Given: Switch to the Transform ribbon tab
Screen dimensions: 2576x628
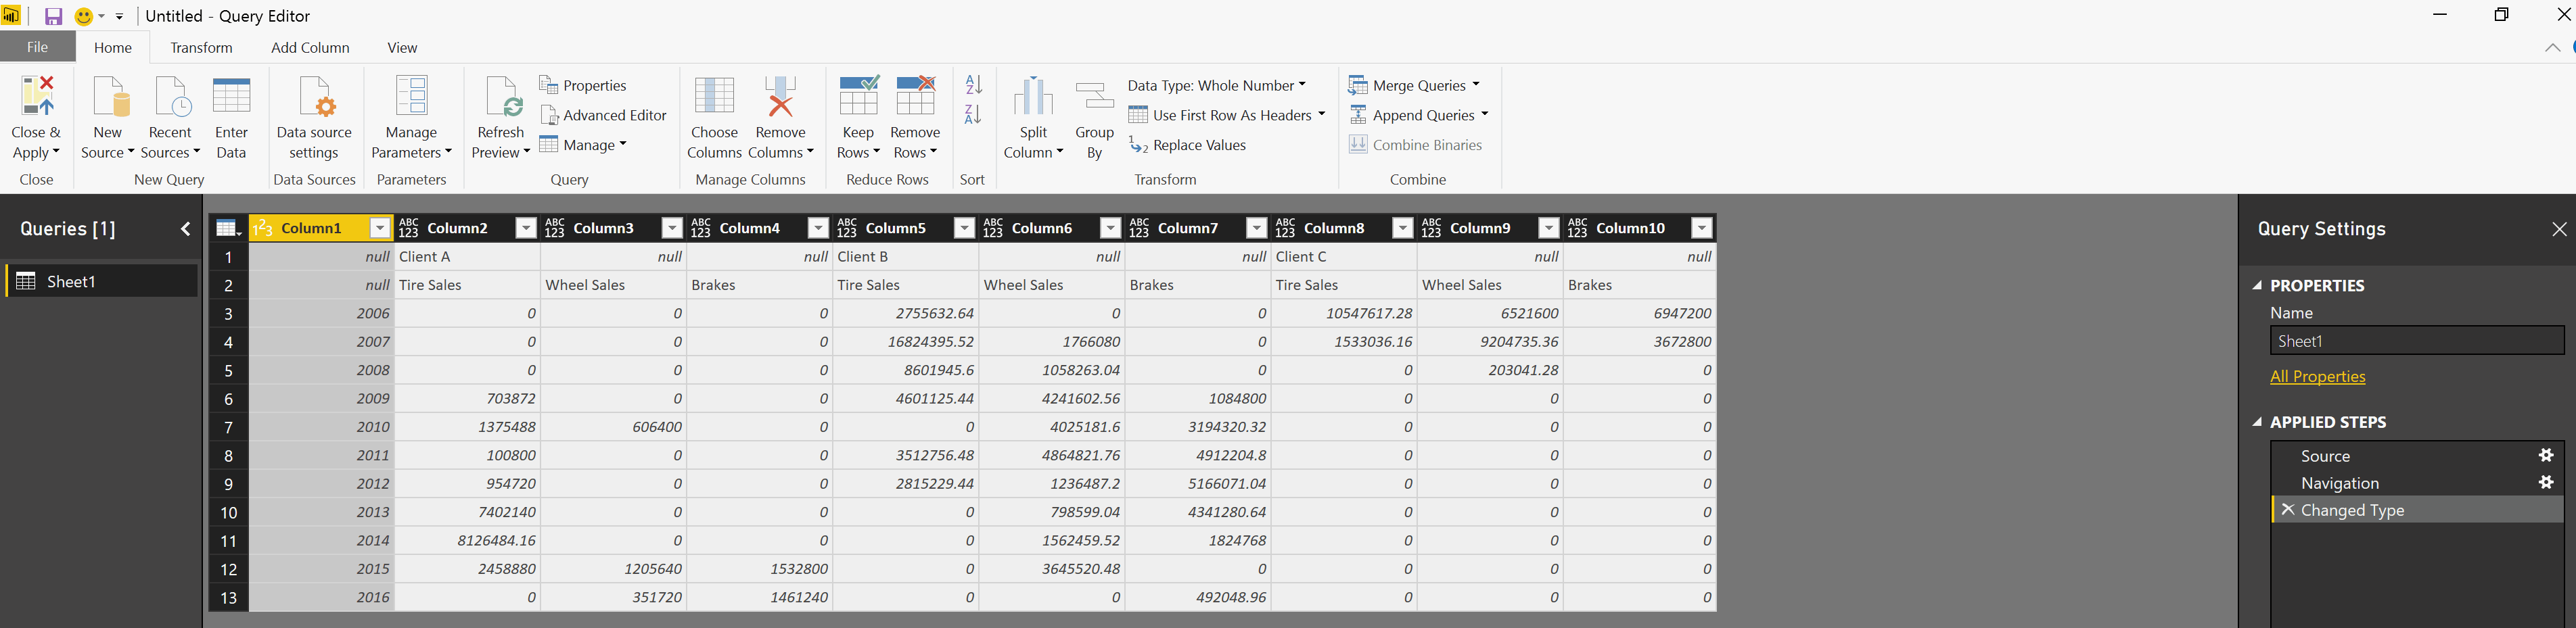Looking at the screenshot, I should [201, 47].
